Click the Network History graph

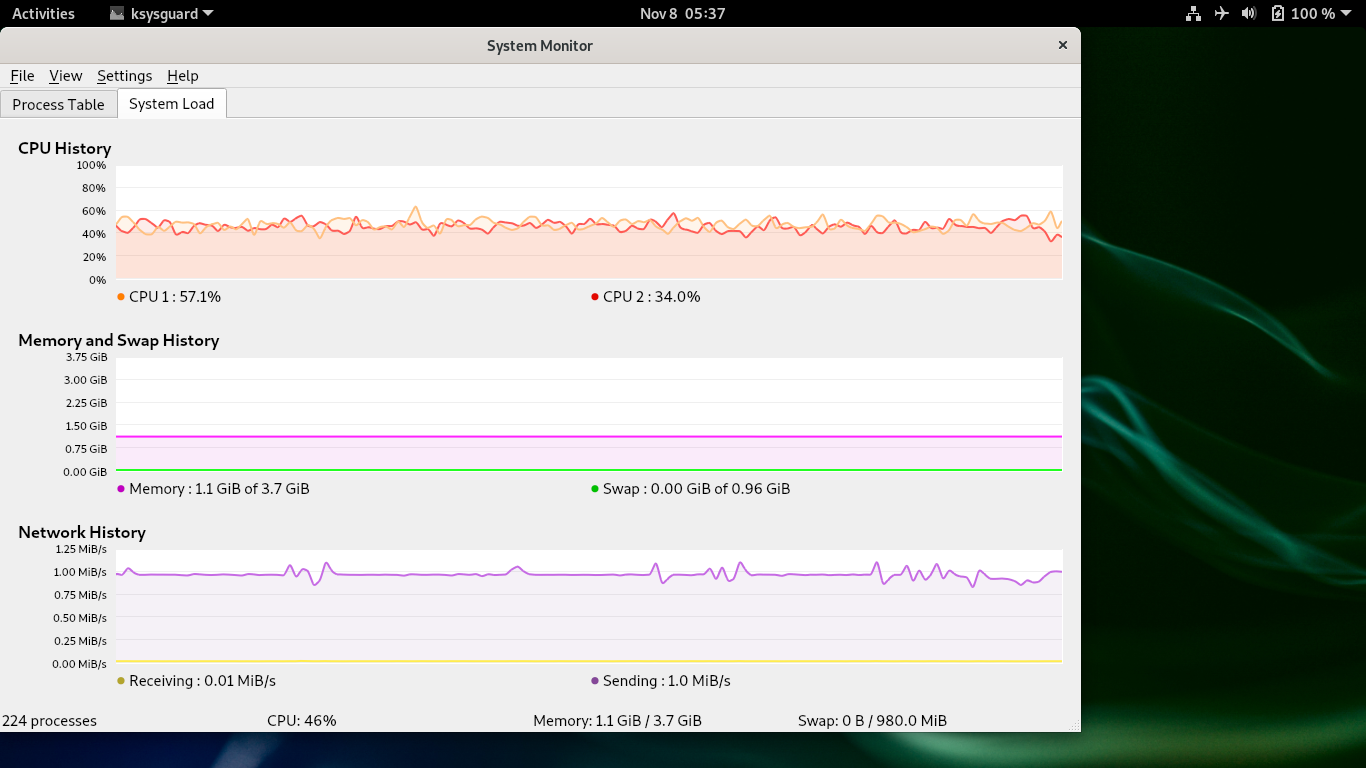[x=589, y=606]
